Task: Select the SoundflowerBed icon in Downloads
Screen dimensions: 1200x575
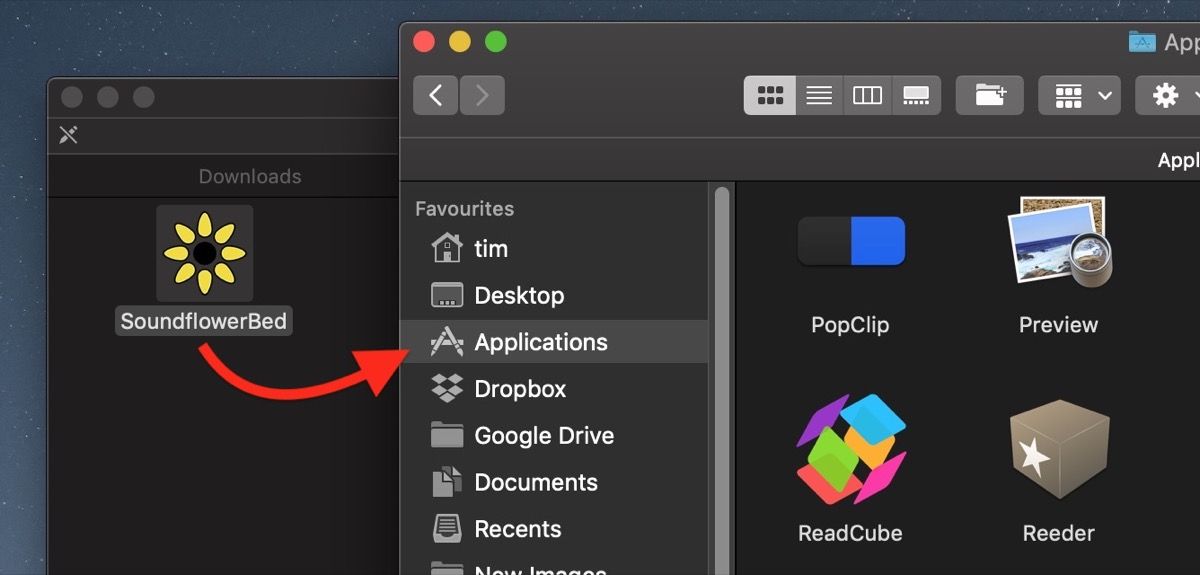Action: tap(204, 254)
